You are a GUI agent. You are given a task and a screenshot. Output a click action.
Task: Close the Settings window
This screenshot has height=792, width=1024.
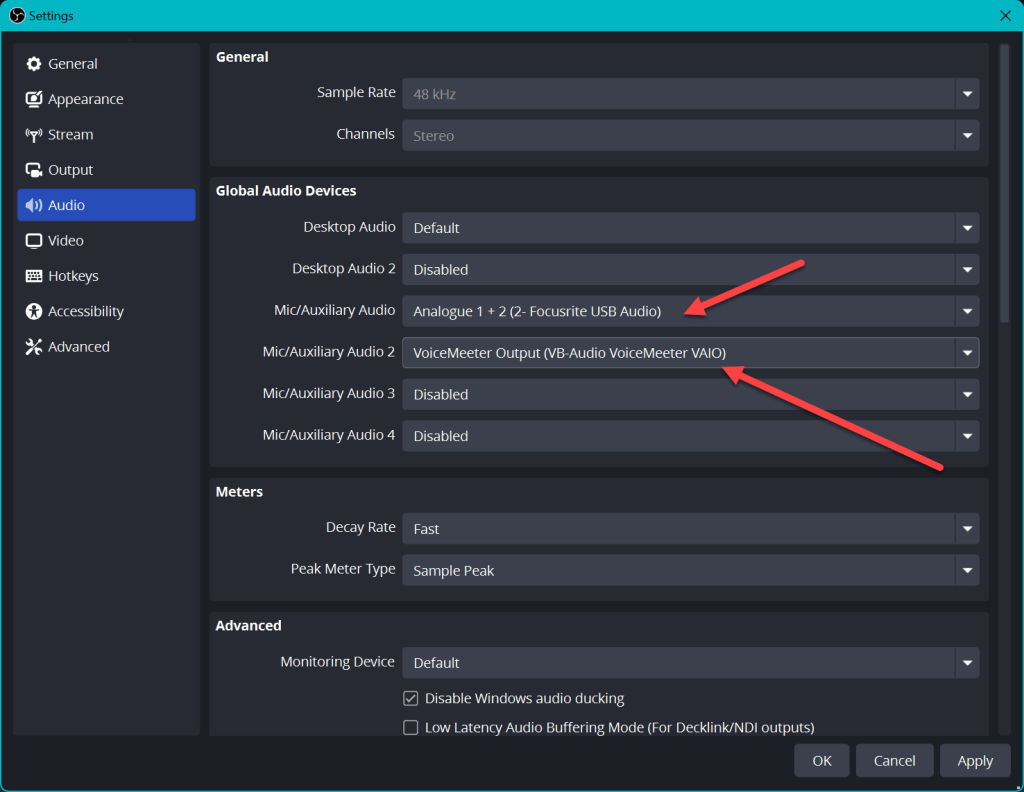click(x=1005, y=16)
